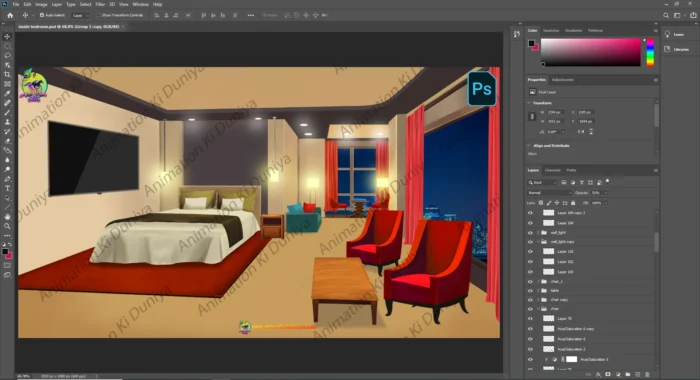Open the layer Kind filter dropdown
The height and width of the screenshot is (380, 700).
[x=542, y=183]
